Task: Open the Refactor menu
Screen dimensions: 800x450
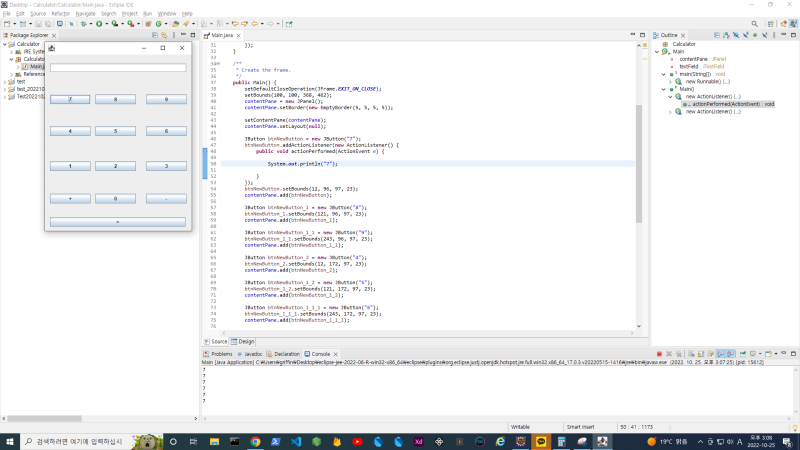Action: point(61,14)
